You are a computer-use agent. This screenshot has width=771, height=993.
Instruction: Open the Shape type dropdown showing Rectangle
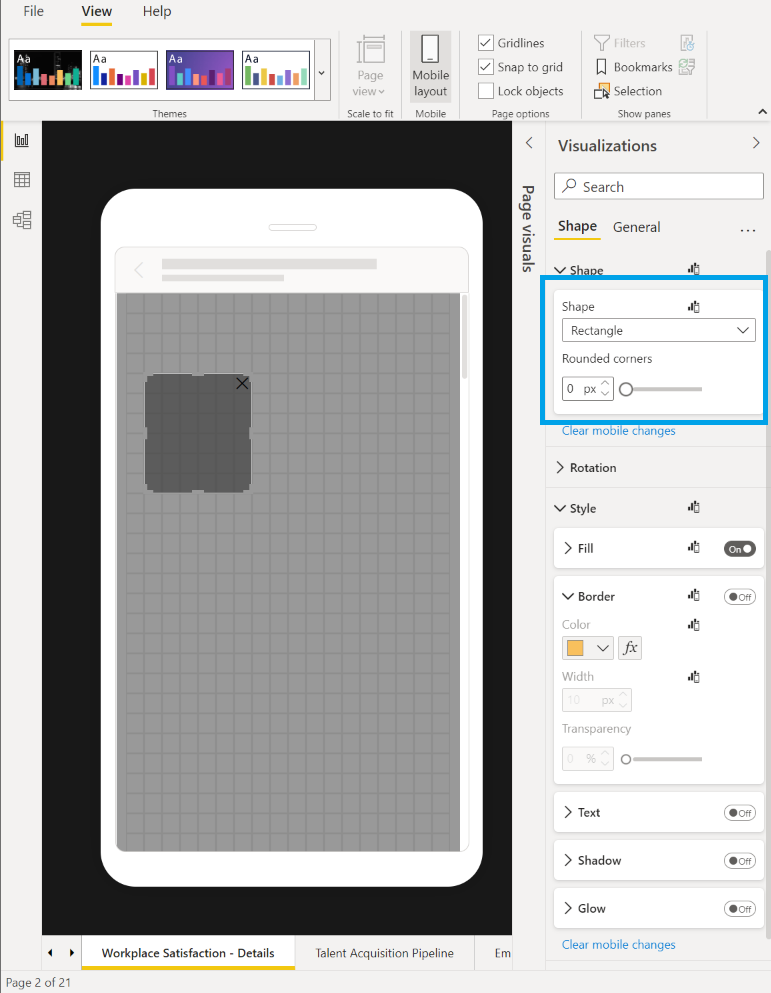658,330
